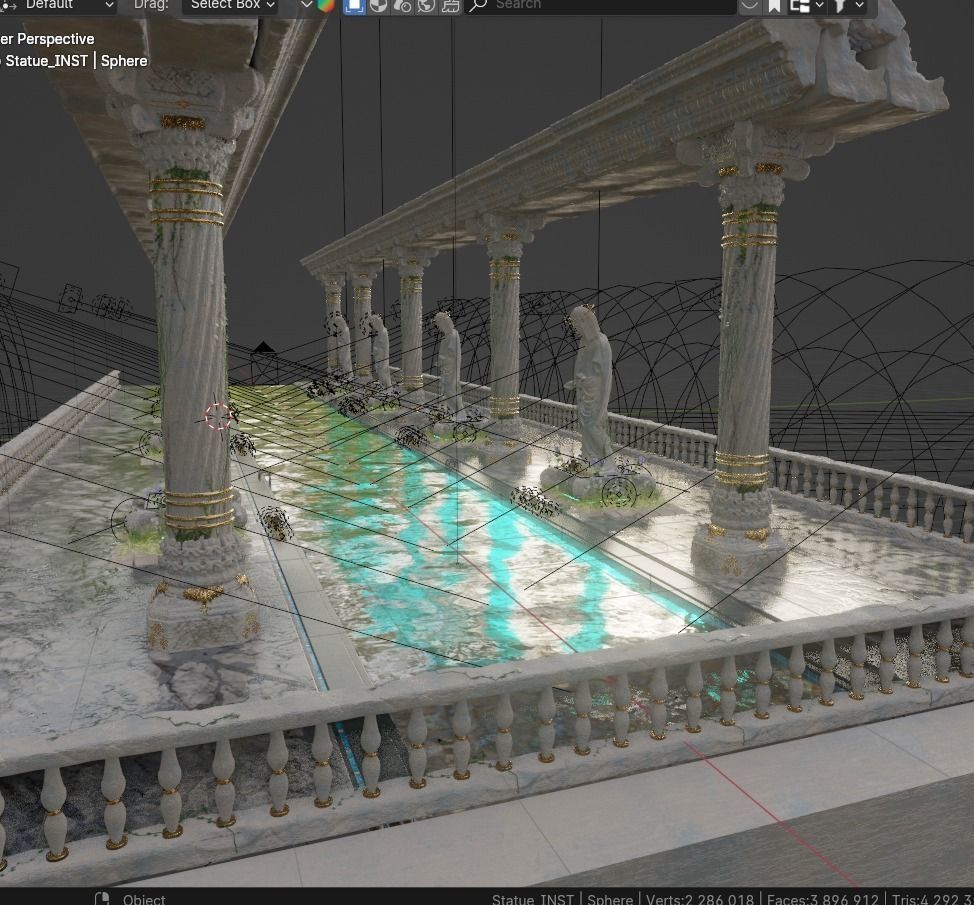Click the filter funnel icon

(x=840, y=6)
